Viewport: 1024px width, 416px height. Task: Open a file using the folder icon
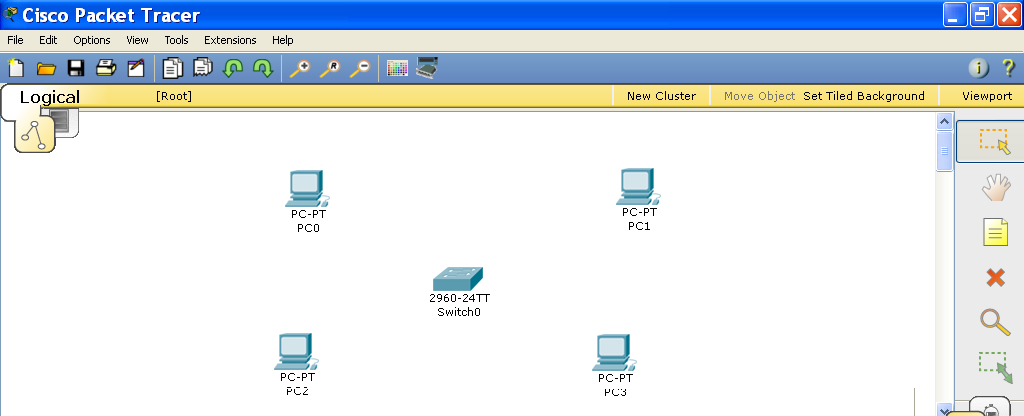[x=46, y=68]
